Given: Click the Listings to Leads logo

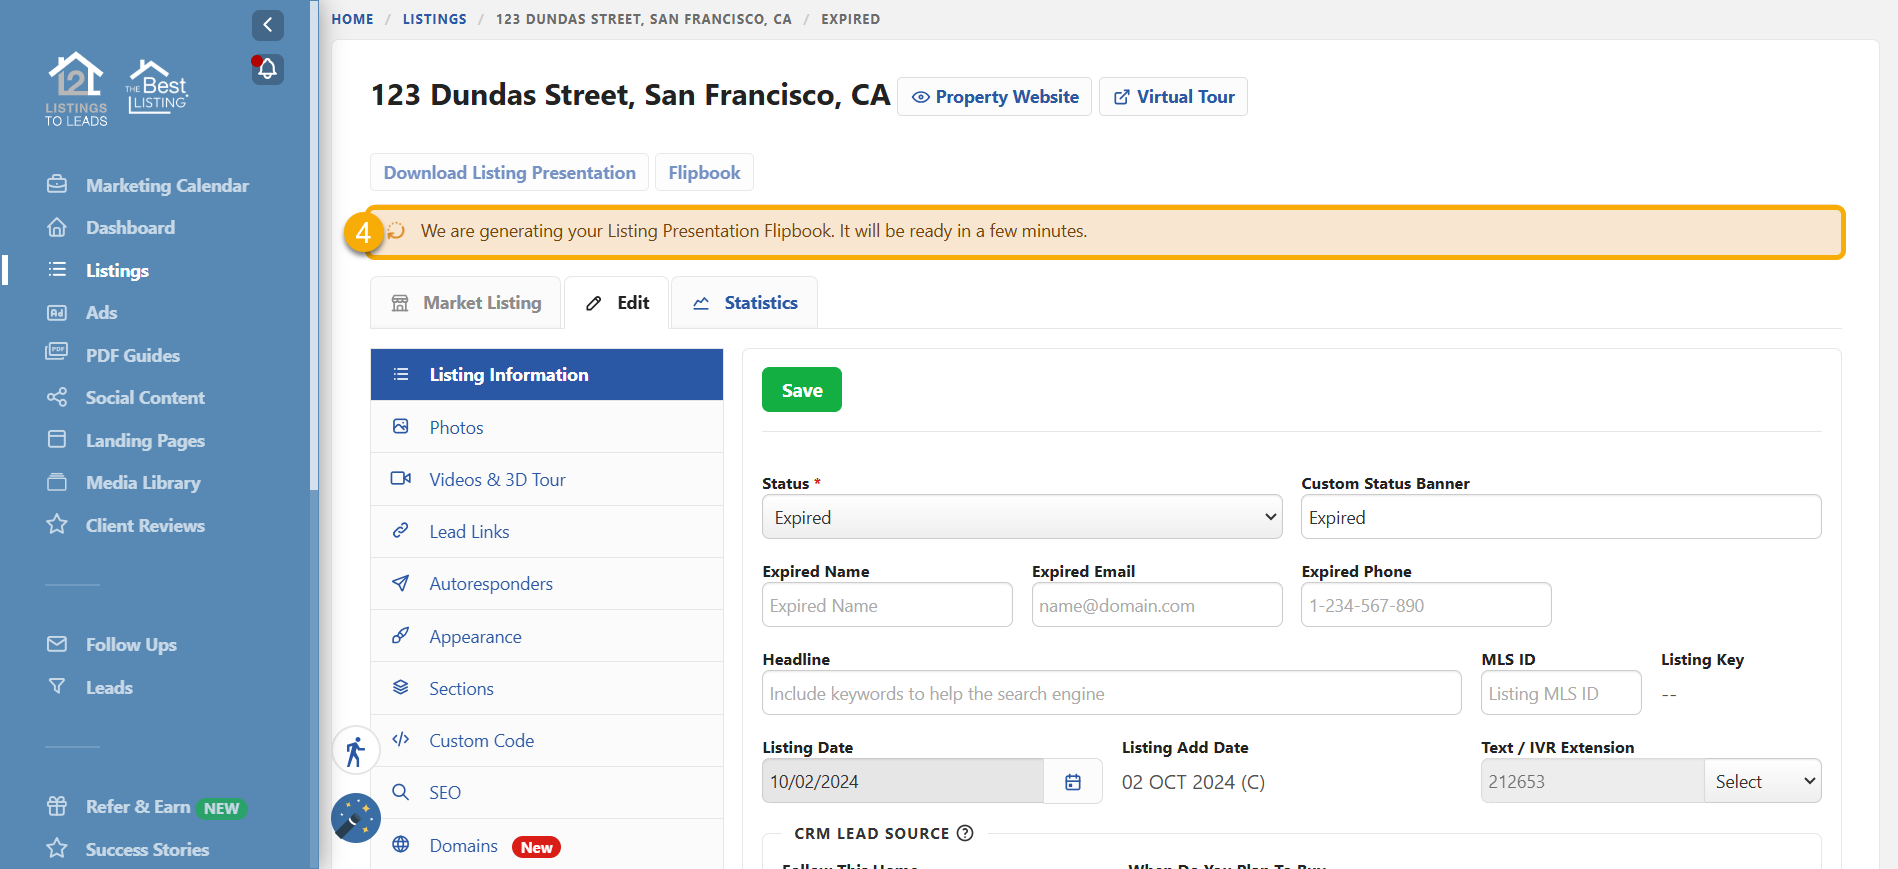Looking at the screenshot, I should click(x=76, y=89).
